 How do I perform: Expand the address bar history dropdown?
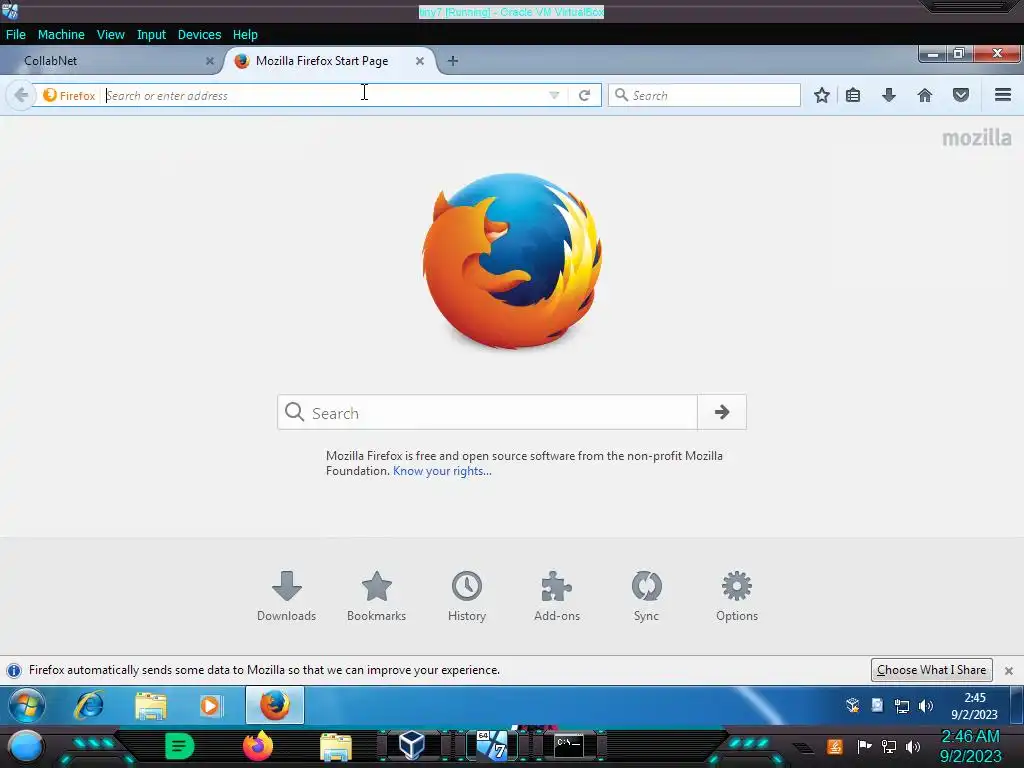[x=554, y=95]
